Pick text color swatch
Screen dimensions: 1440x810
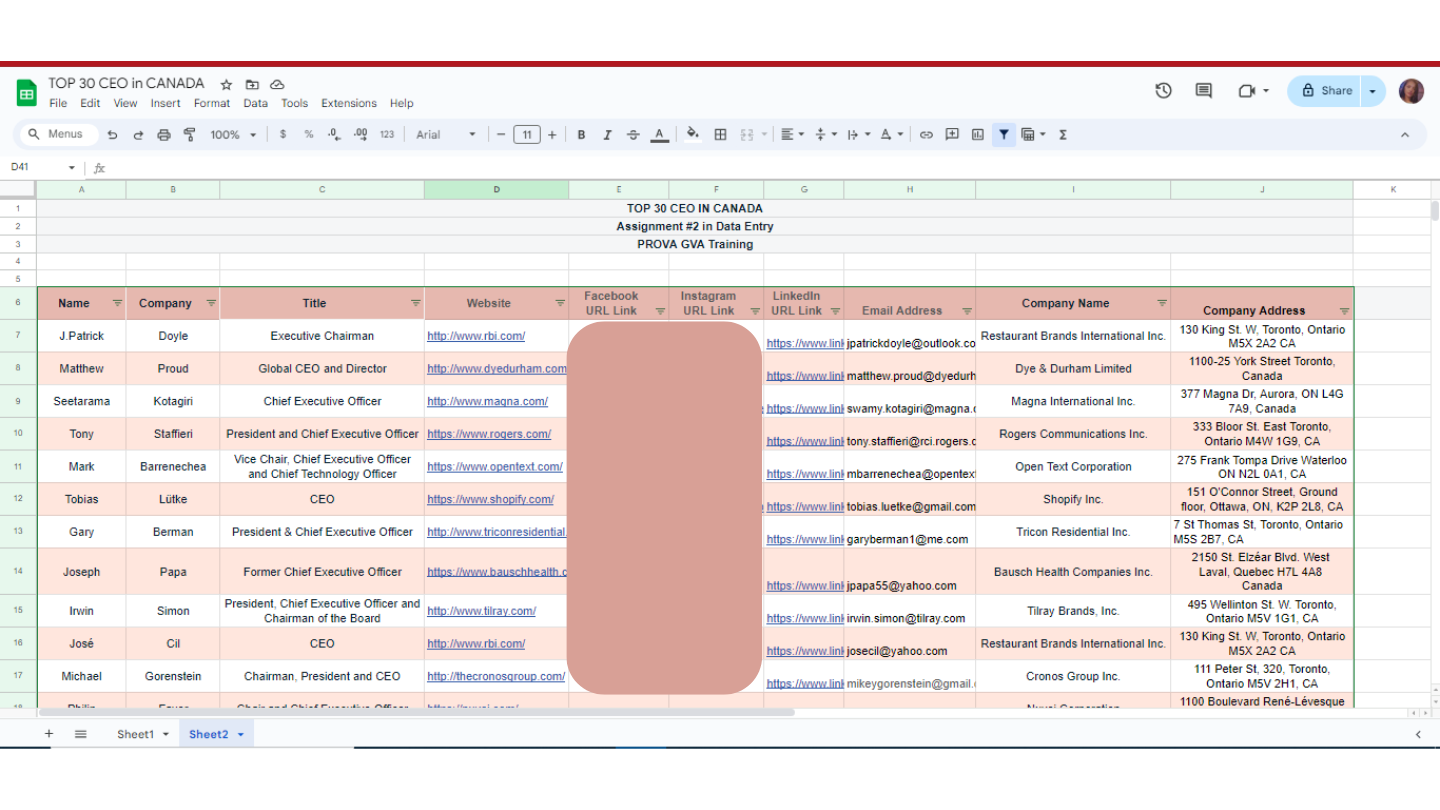tap(659, 135)
